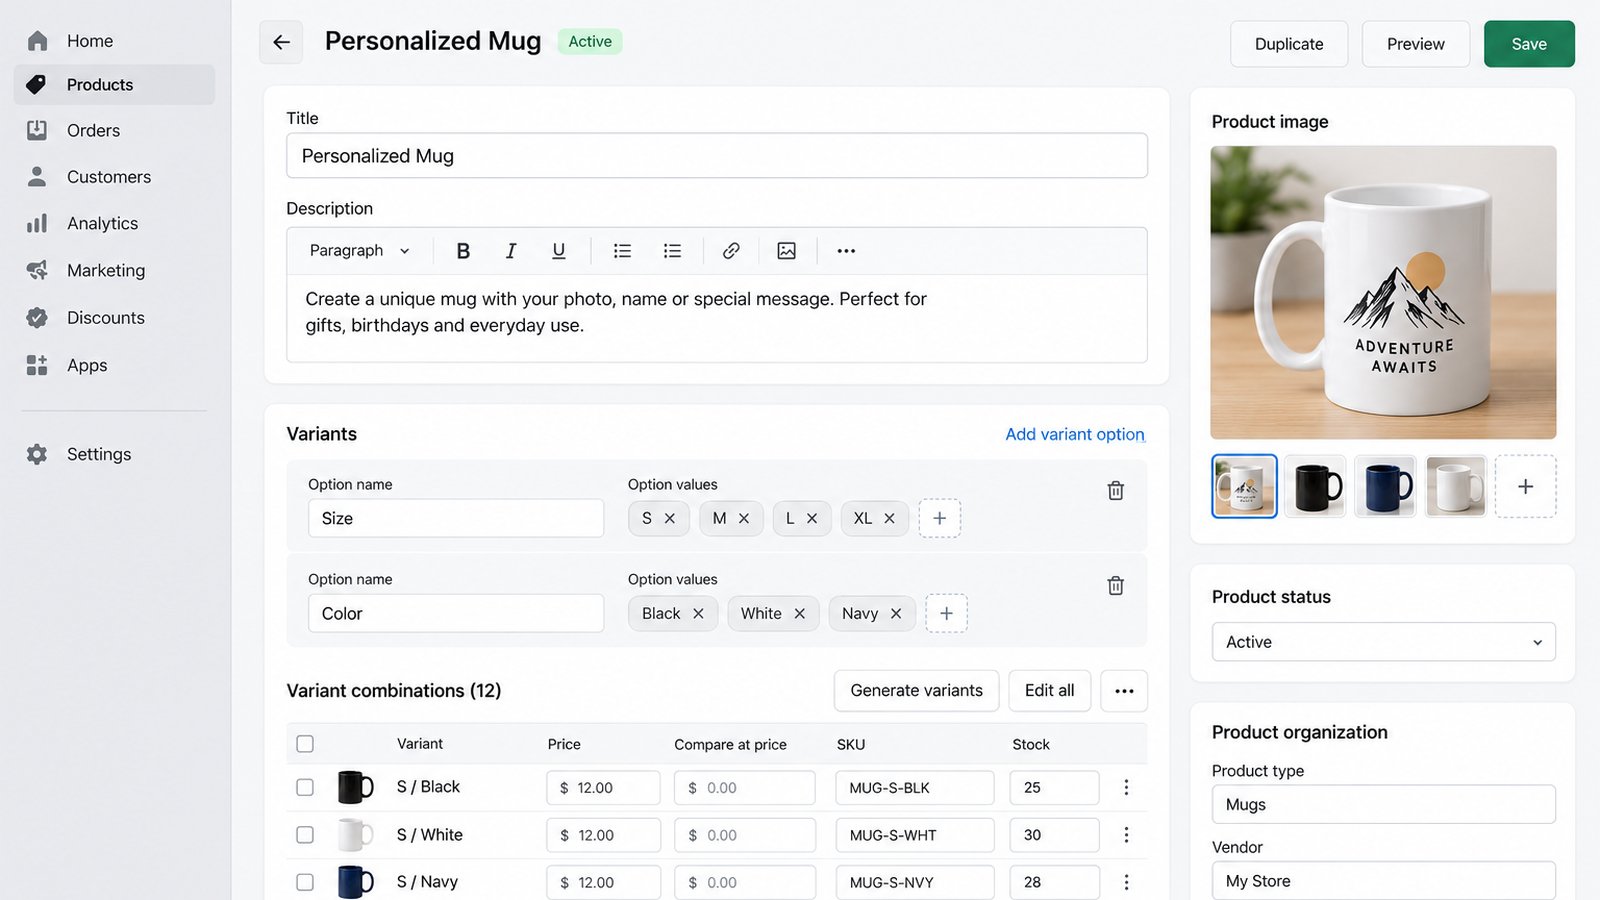Insert a link in the description

click(731, 251)
